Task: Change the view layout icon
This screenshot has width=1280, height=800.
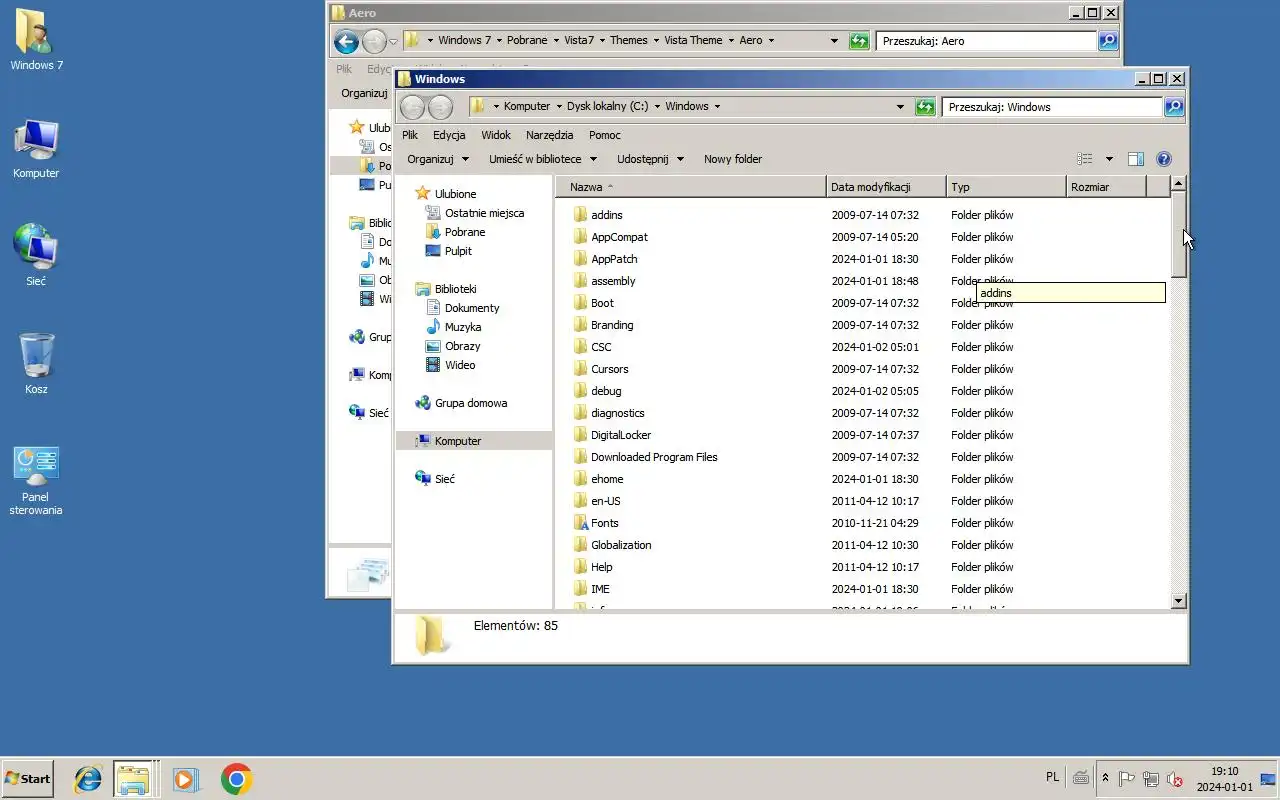Action: tap(1085, 159)
